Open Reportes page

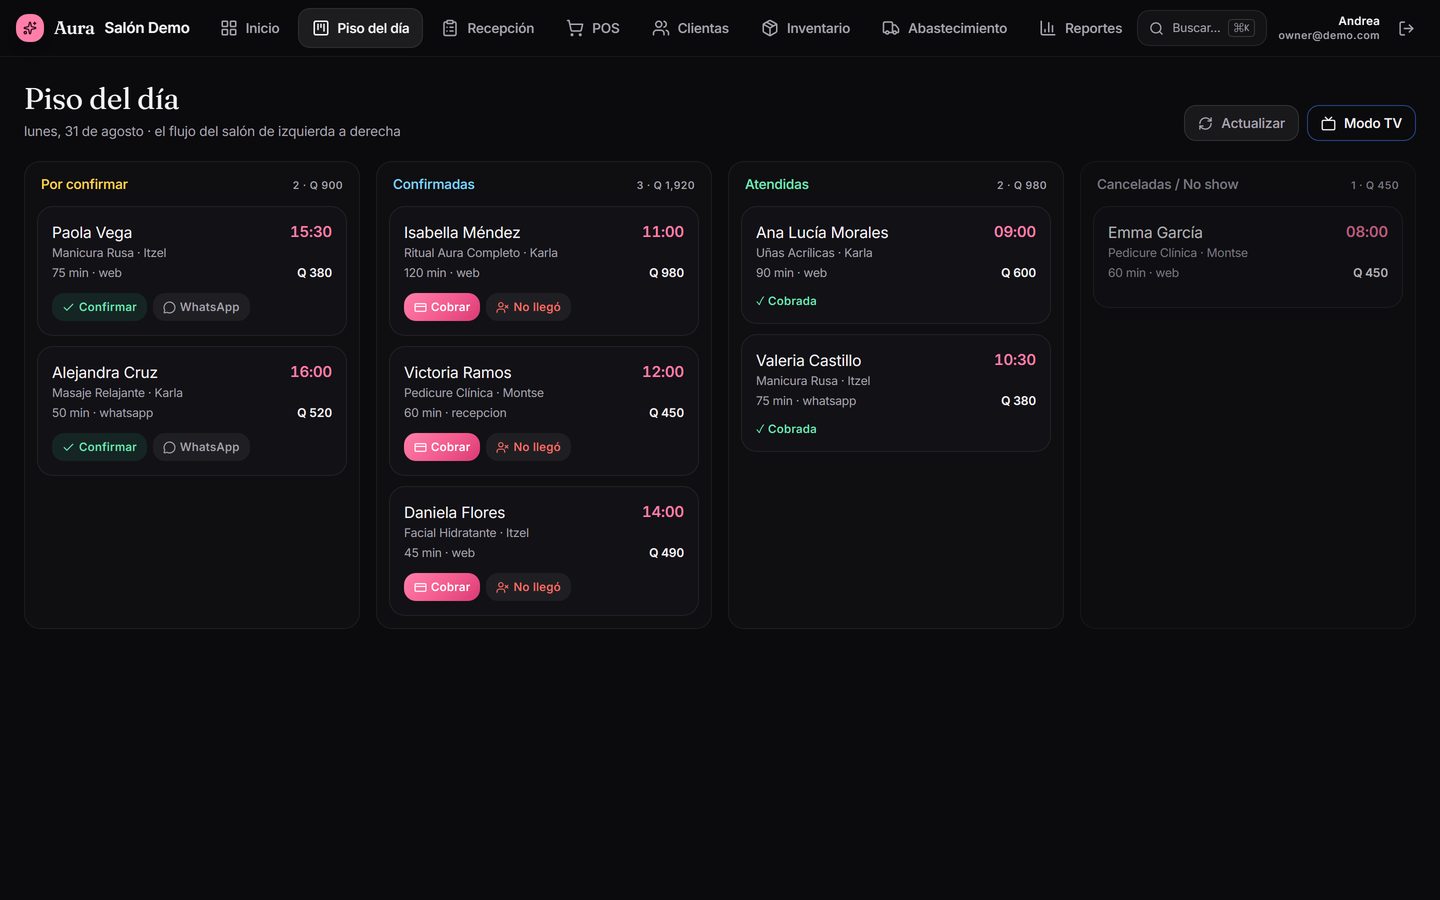[1081, 28]
